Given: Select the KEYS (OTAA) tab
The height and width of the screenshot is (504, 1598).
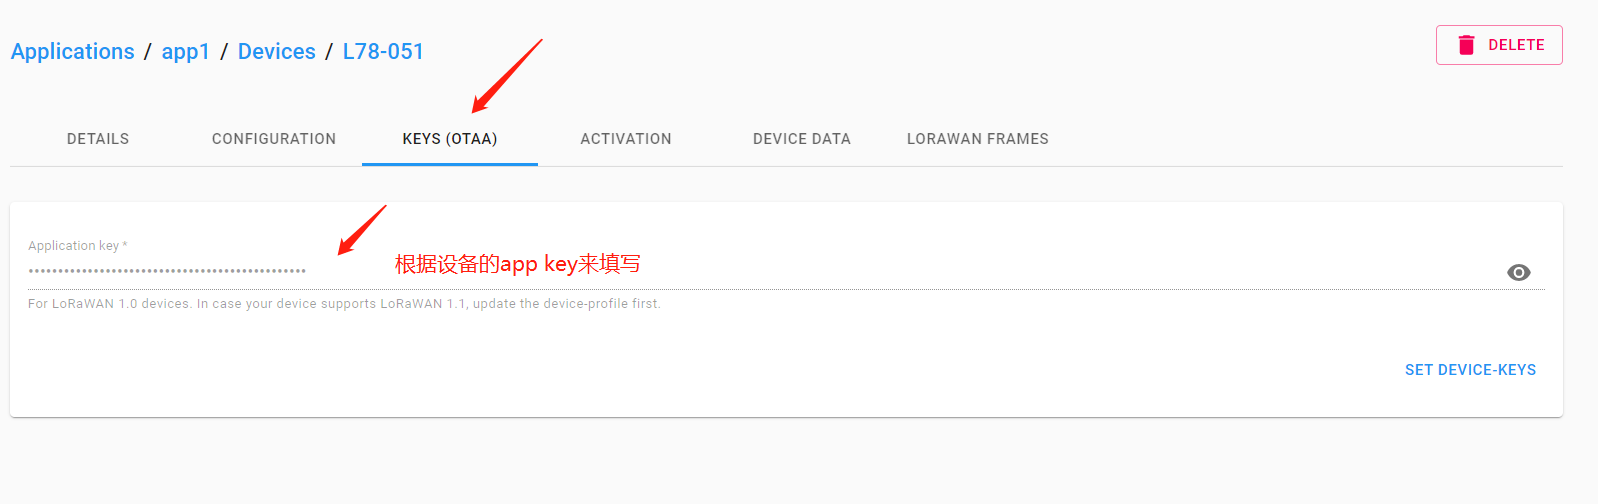Looking at the screenshot, I should click(450, 139).
